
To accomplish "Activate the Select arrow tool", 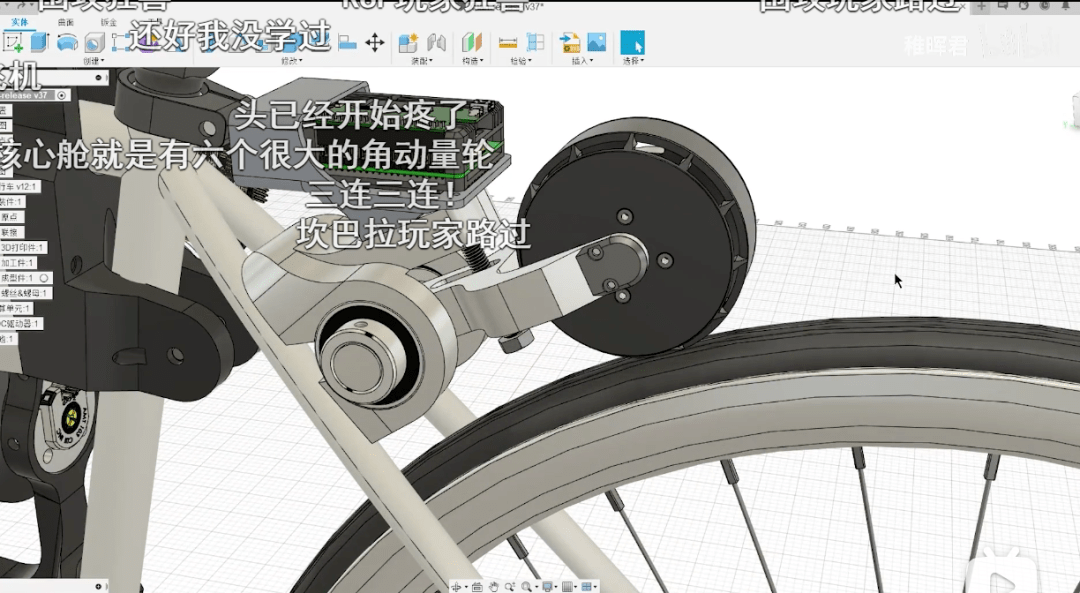I will [x=632, y=42].
